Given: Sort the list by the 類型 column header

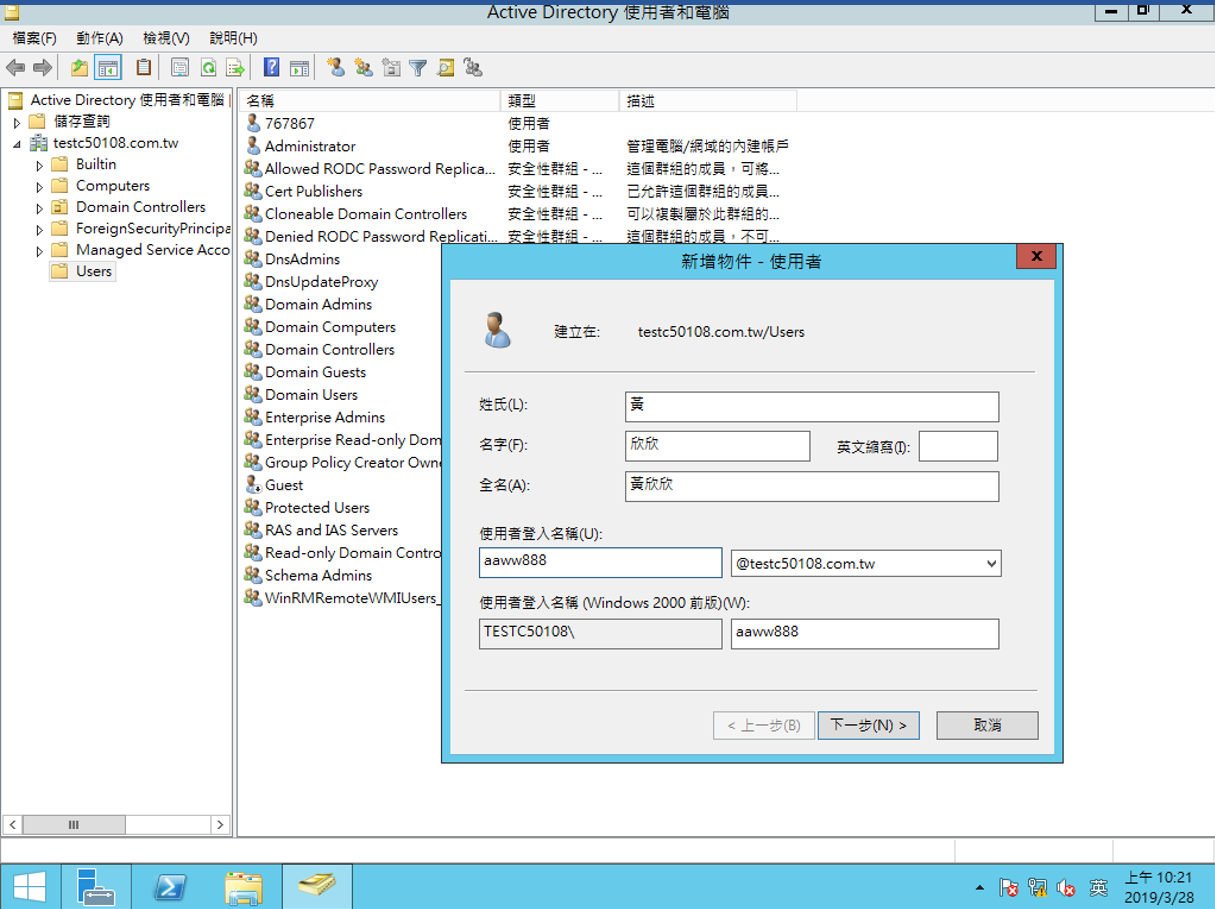Looking at the screenshot, I should click(x=560, y=101).
